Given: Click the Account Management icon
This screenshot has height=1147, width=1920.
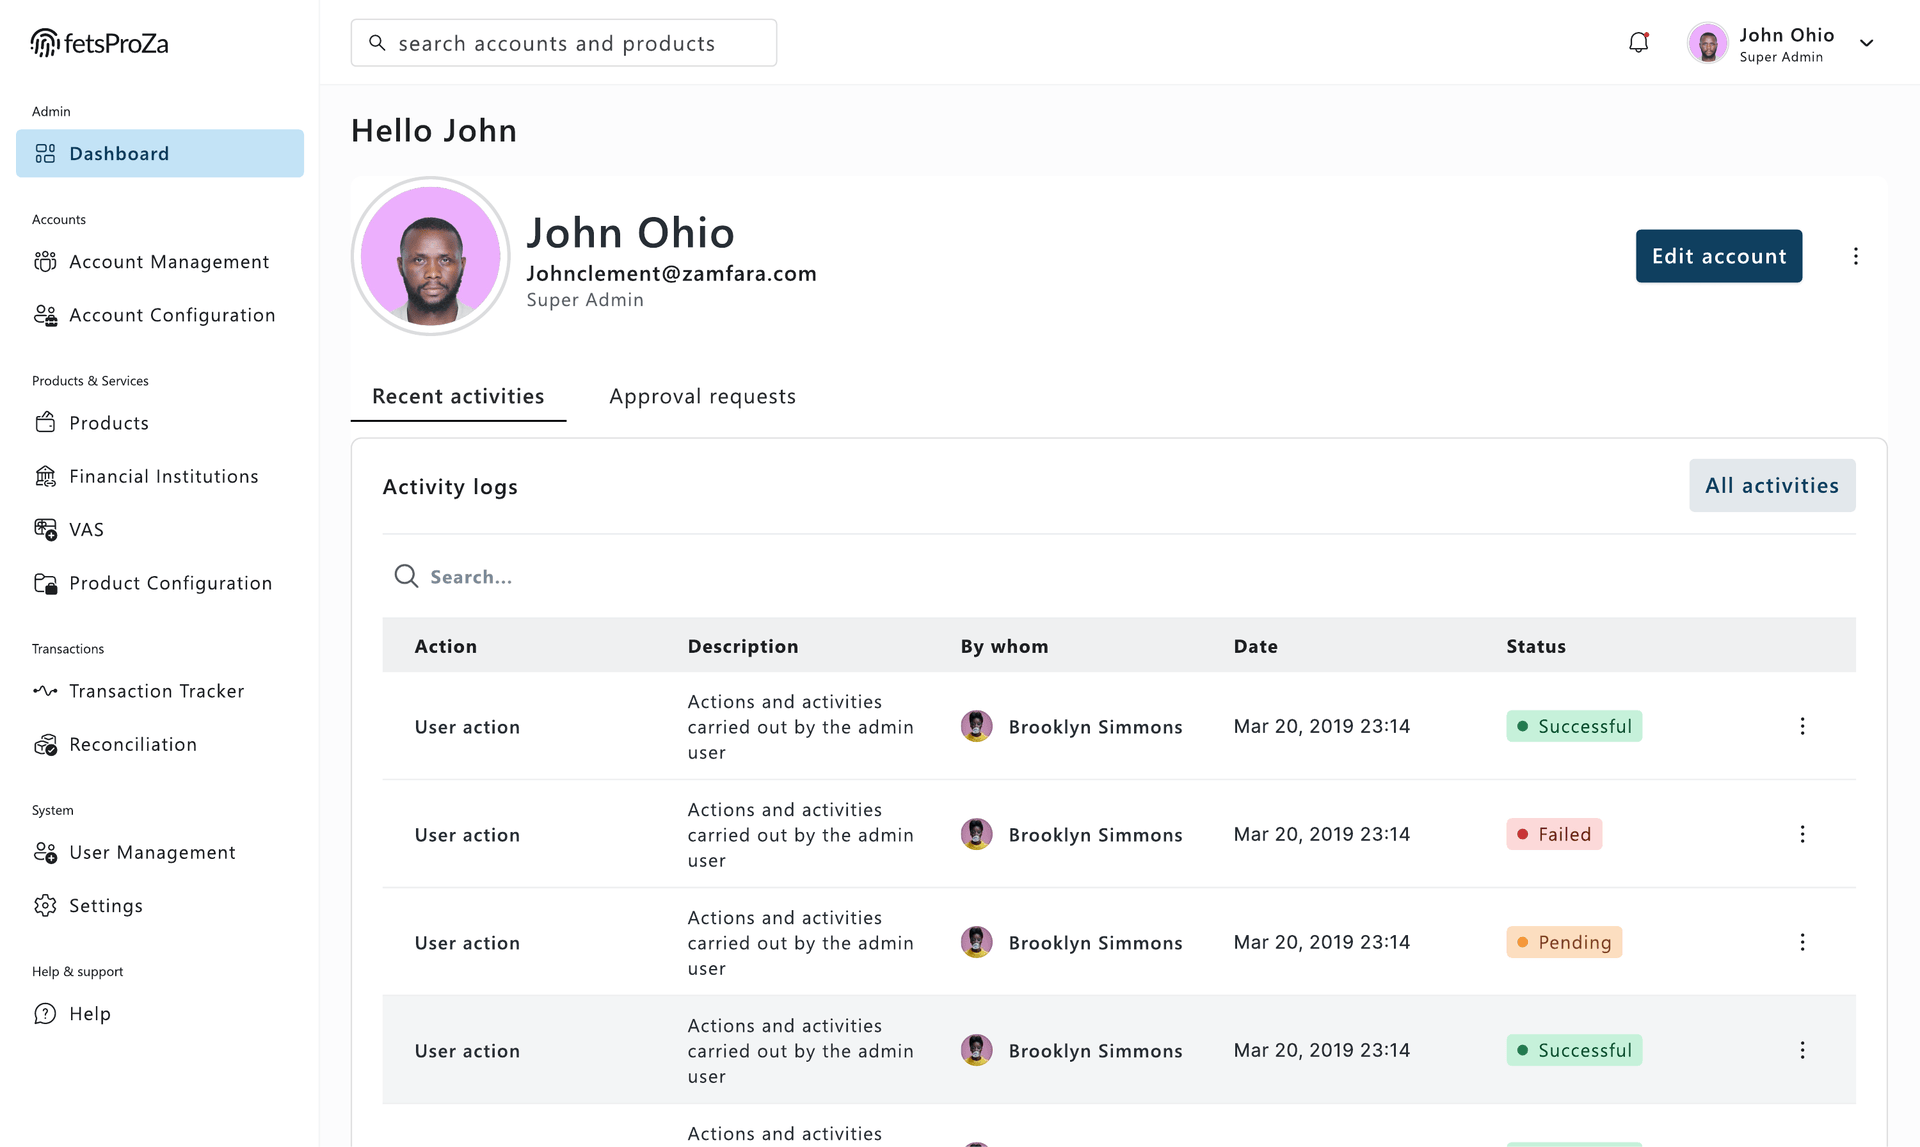Looking at the screenshot, I should pos(45,261).
